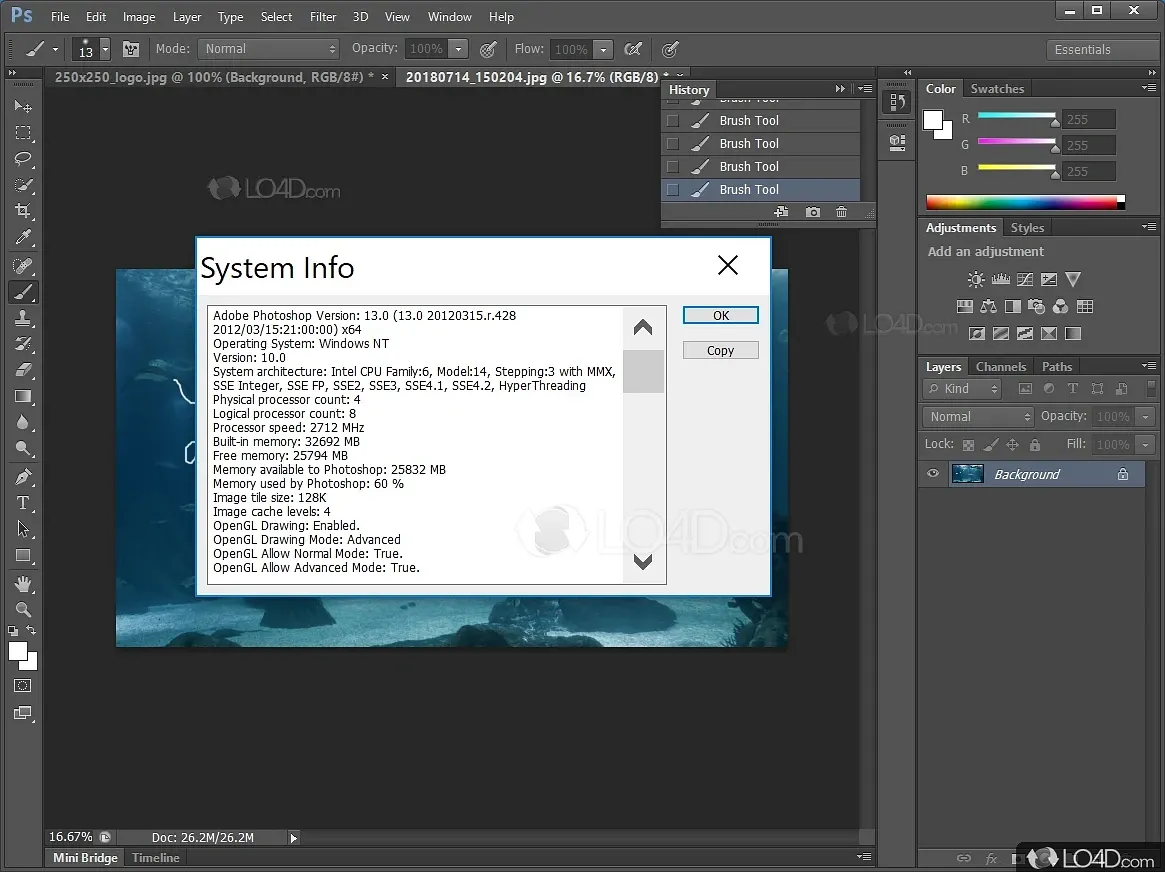Lock image pixels
1165x872 pixels.
click(990, 445)
